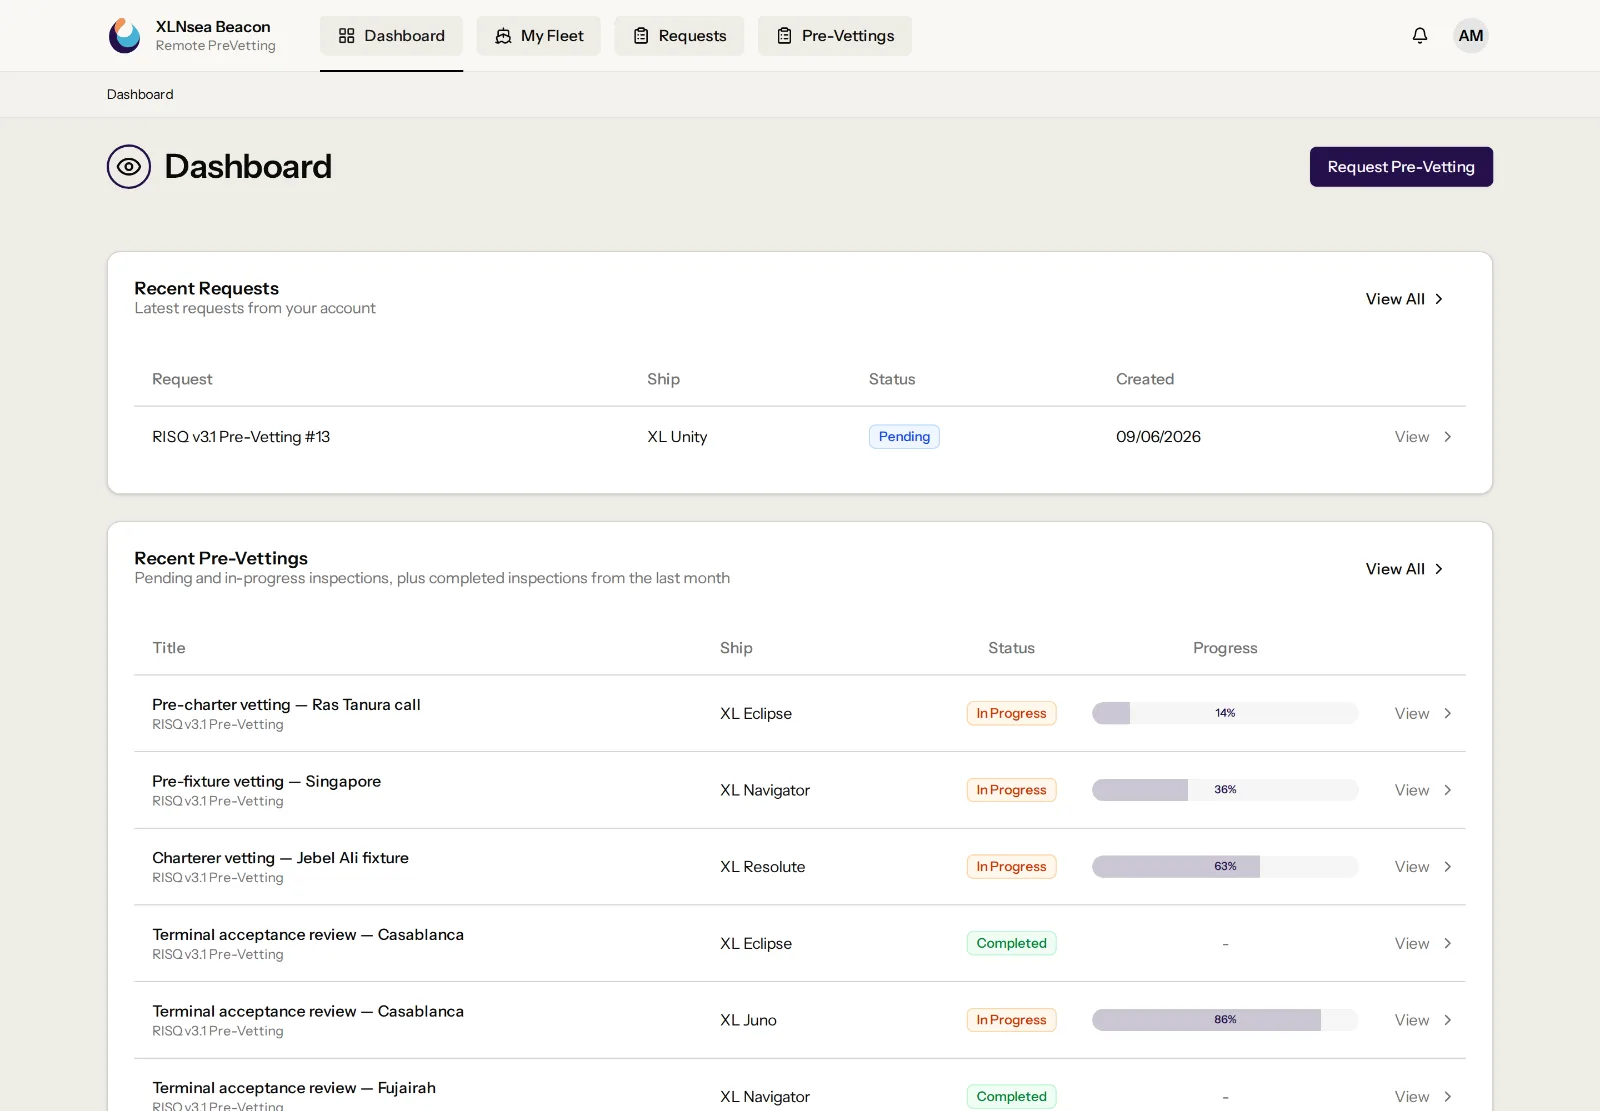Switch to the Dashboard tab

point(391,36)
